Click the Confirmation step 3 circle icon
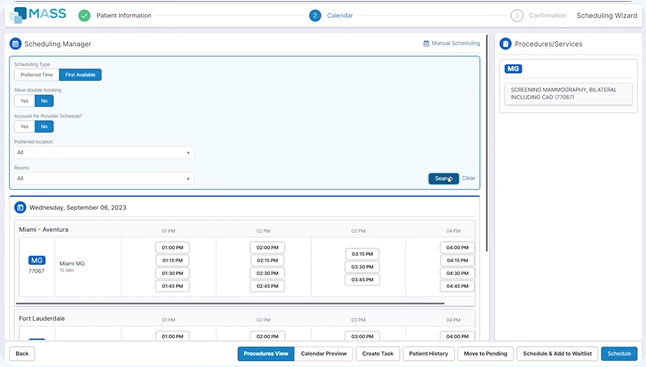 (517, 16)
